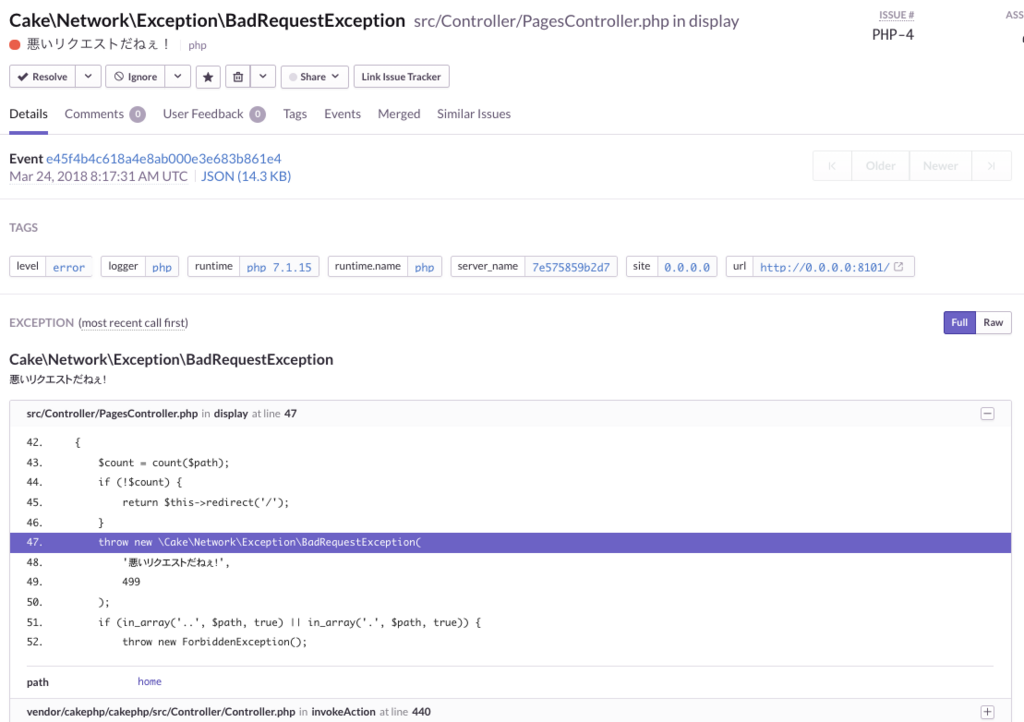1024x722 pixels.
Task: Click the trash delete icon
Action: [238, 76]
